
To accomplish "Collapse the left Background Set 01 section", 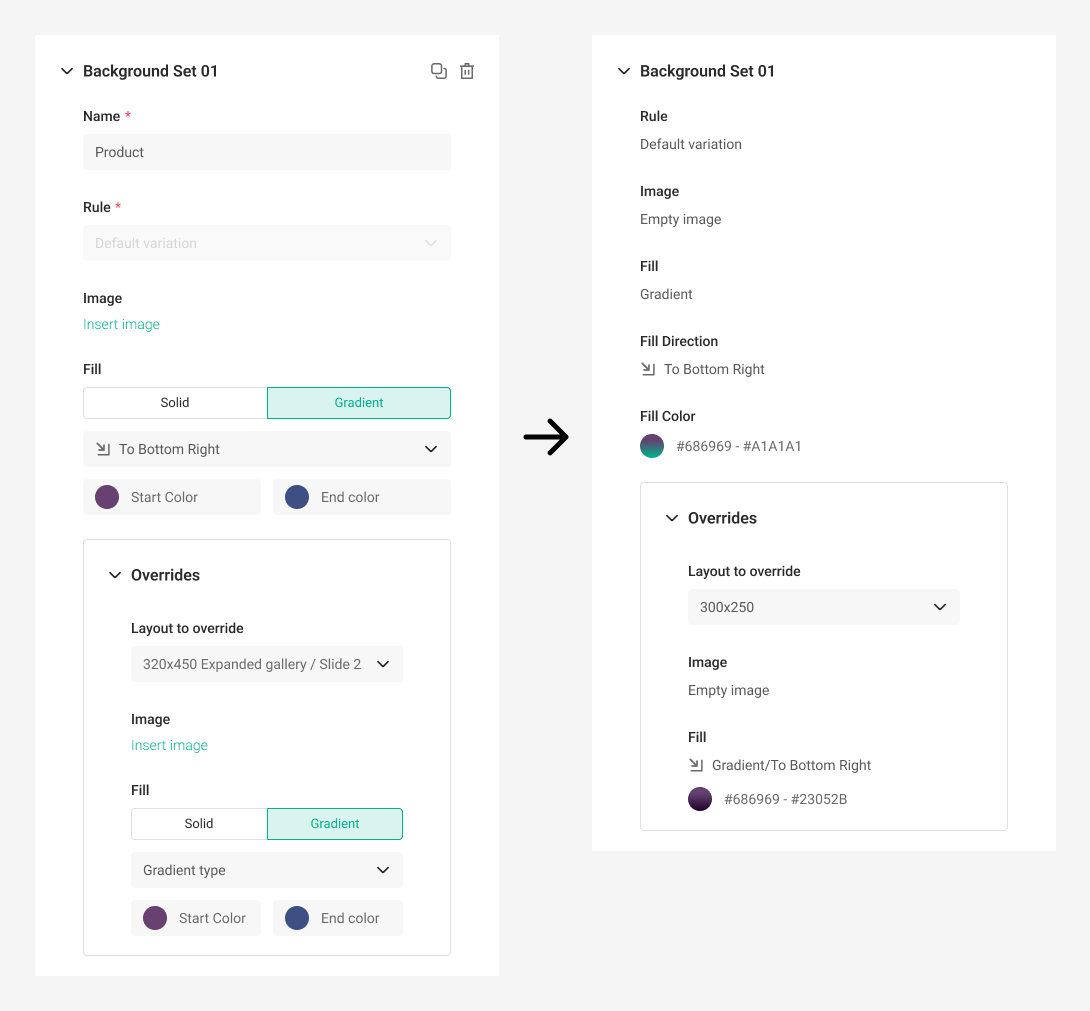I will point(67,71).
